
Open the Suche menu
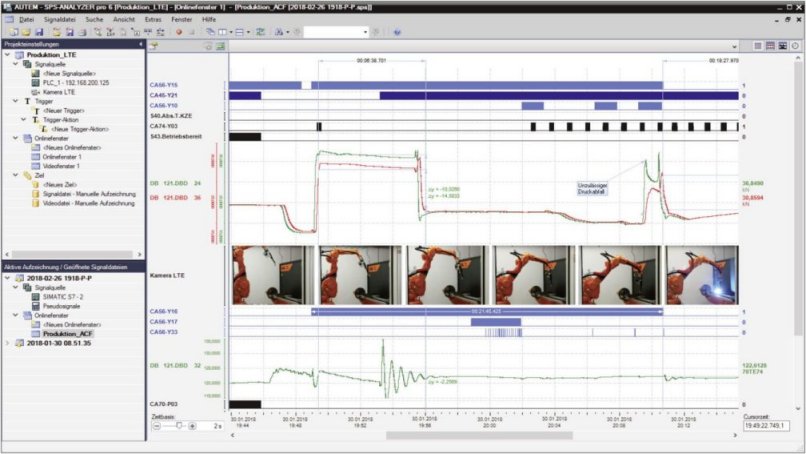pos(94,20)
